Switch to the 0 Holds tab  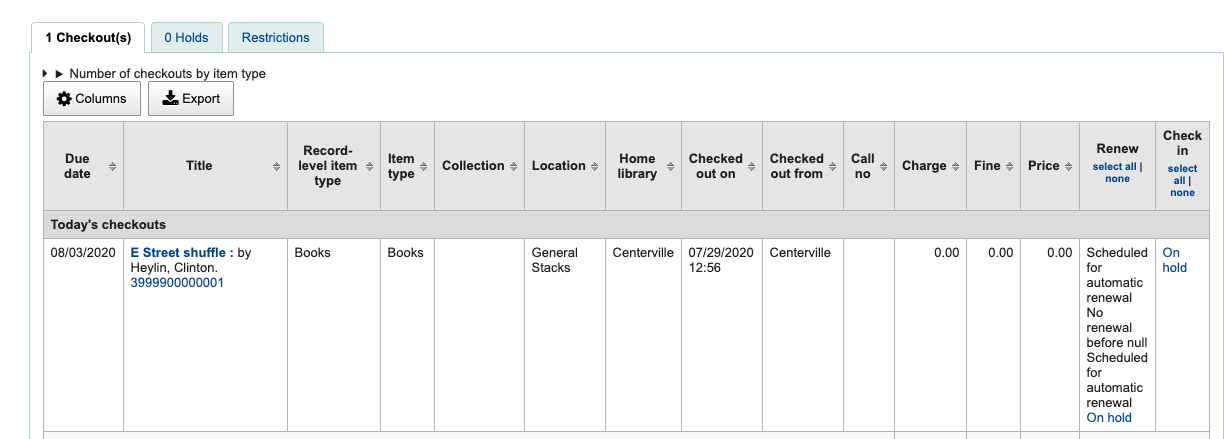[186, 38]
